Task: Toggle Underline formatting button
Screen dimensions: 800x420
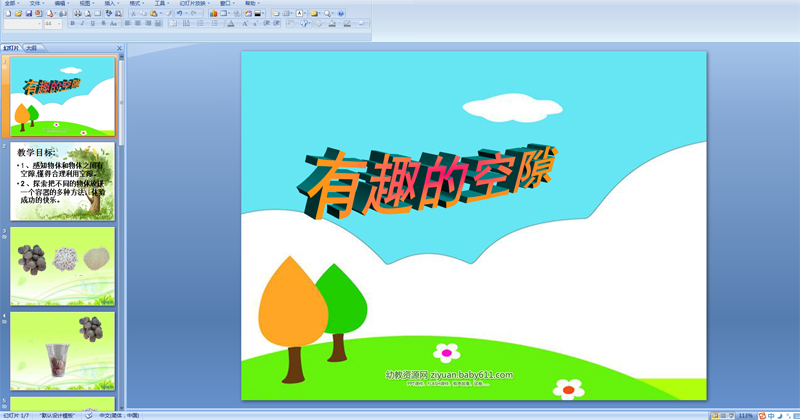Action: tap(93, 24)
